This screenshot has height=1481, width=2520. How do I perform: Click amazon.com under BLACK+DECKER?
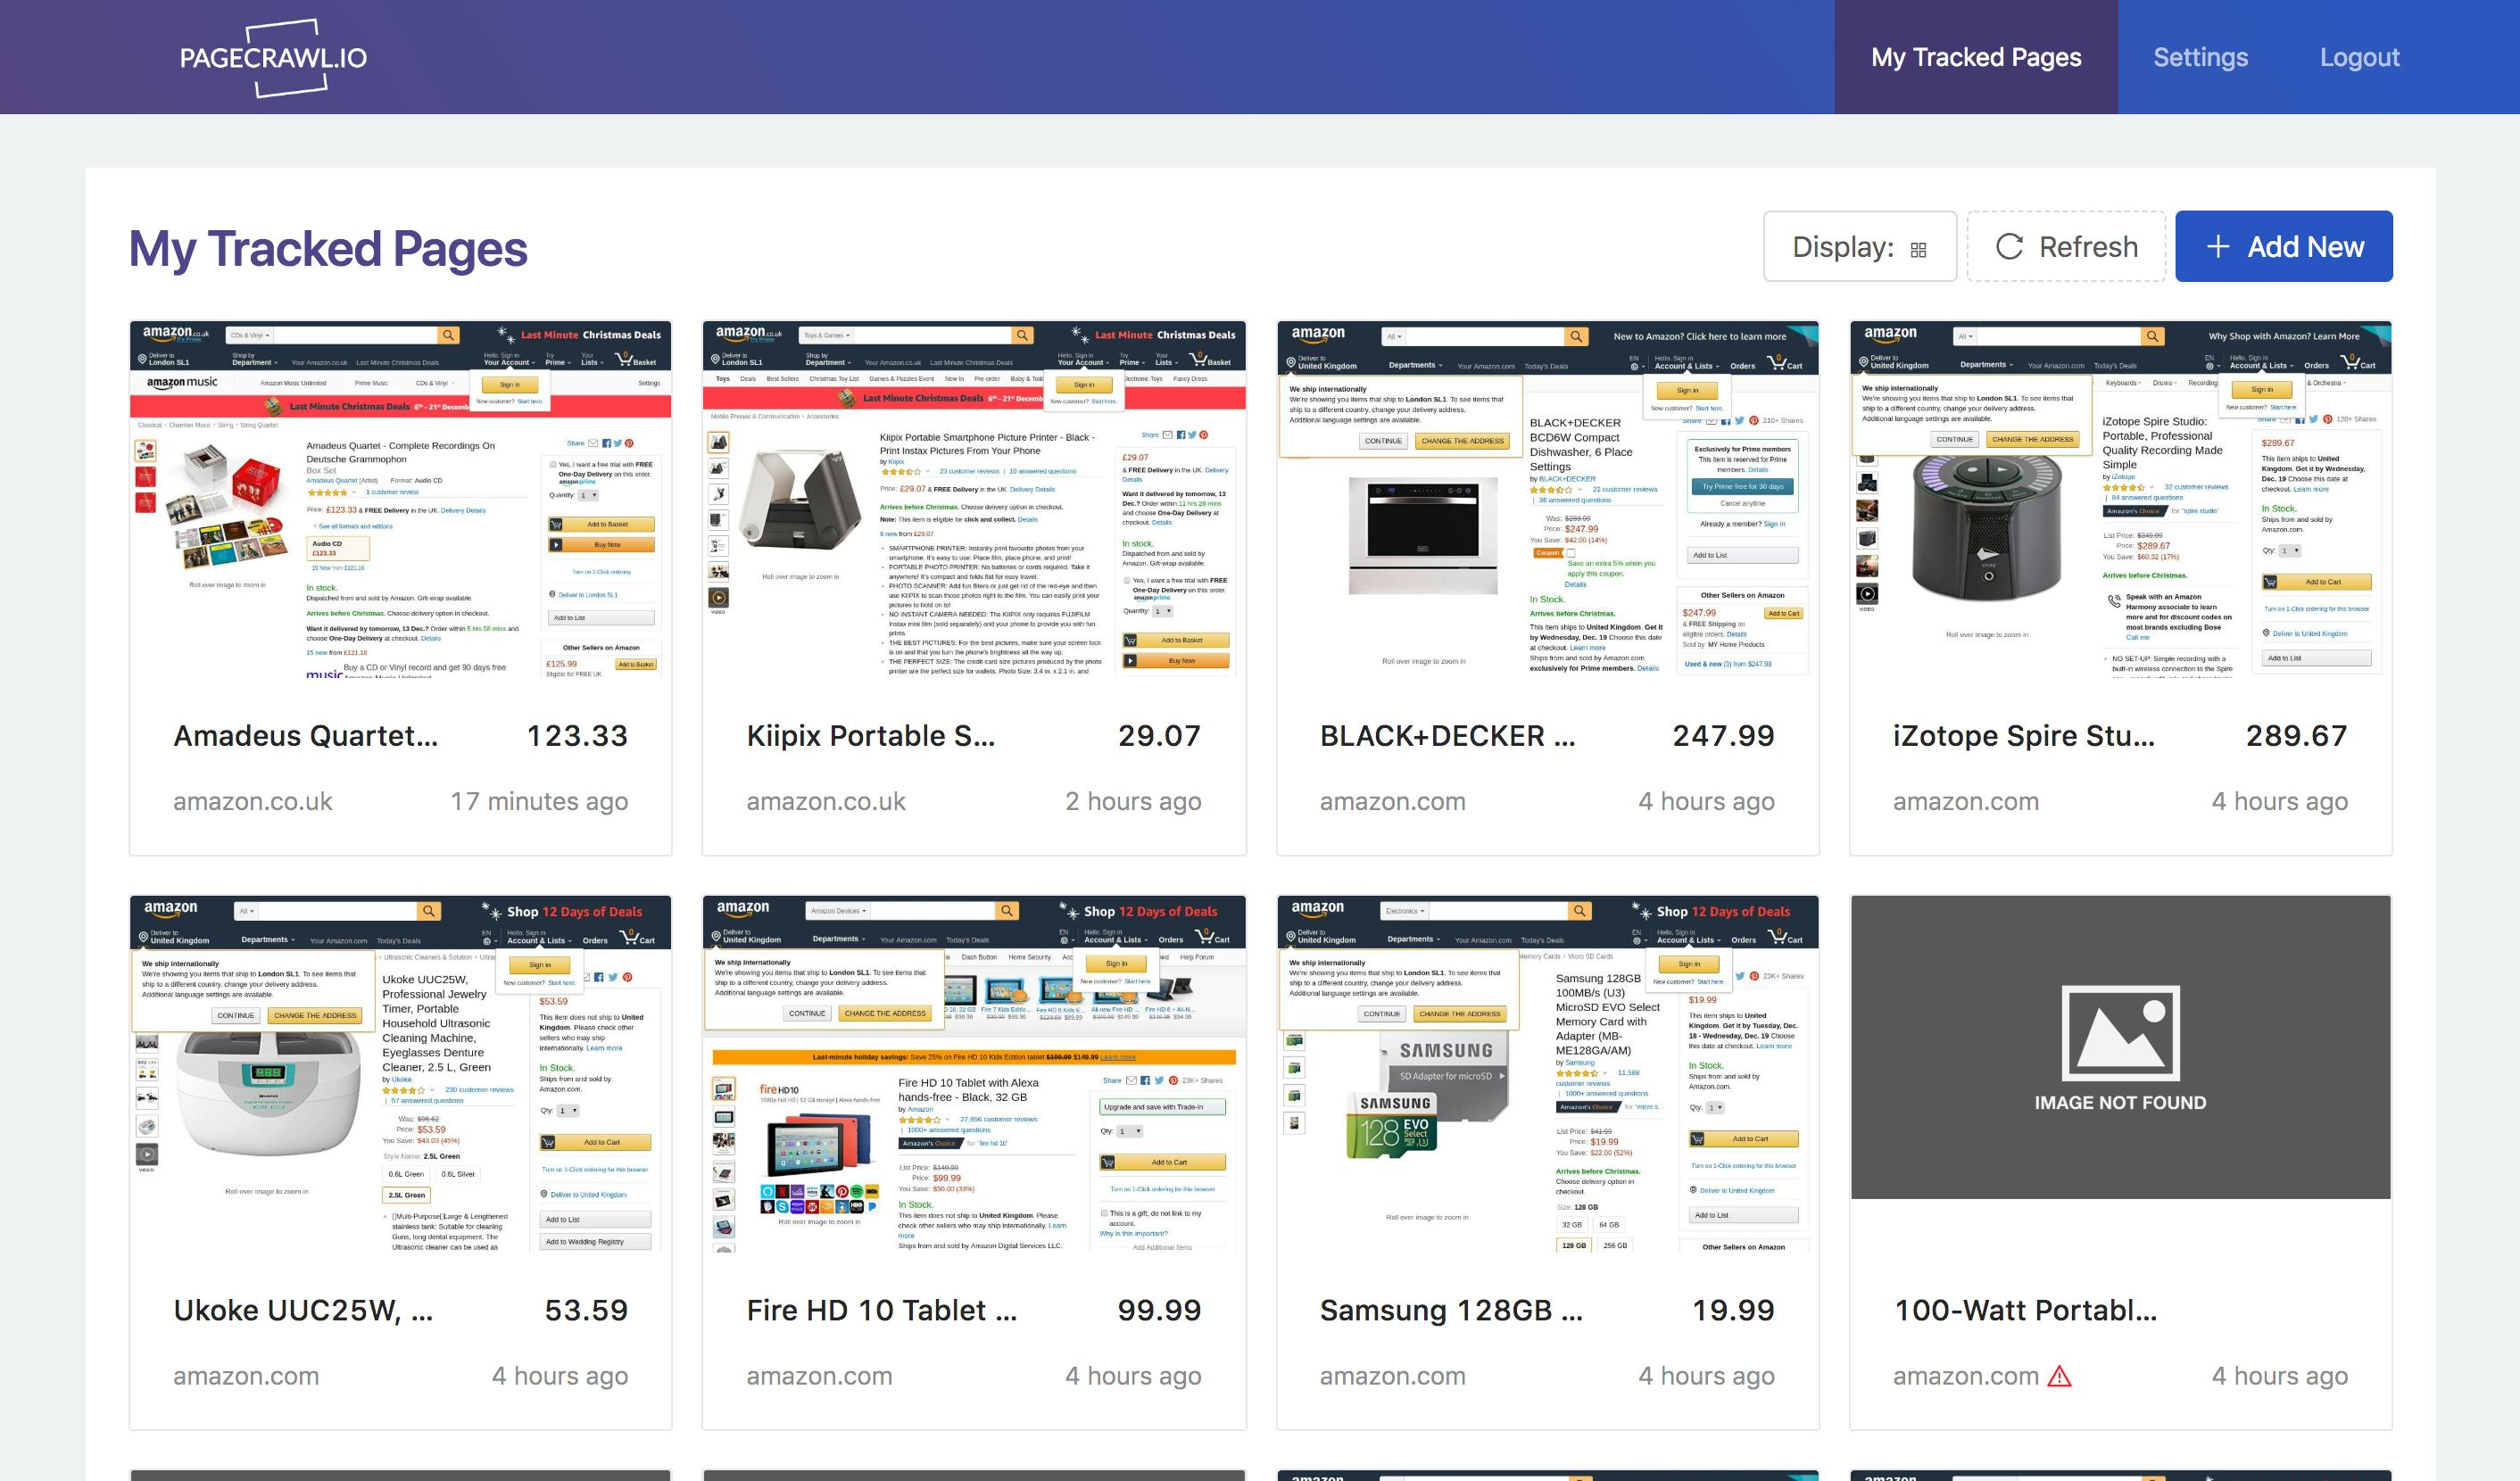[1393, 801]
